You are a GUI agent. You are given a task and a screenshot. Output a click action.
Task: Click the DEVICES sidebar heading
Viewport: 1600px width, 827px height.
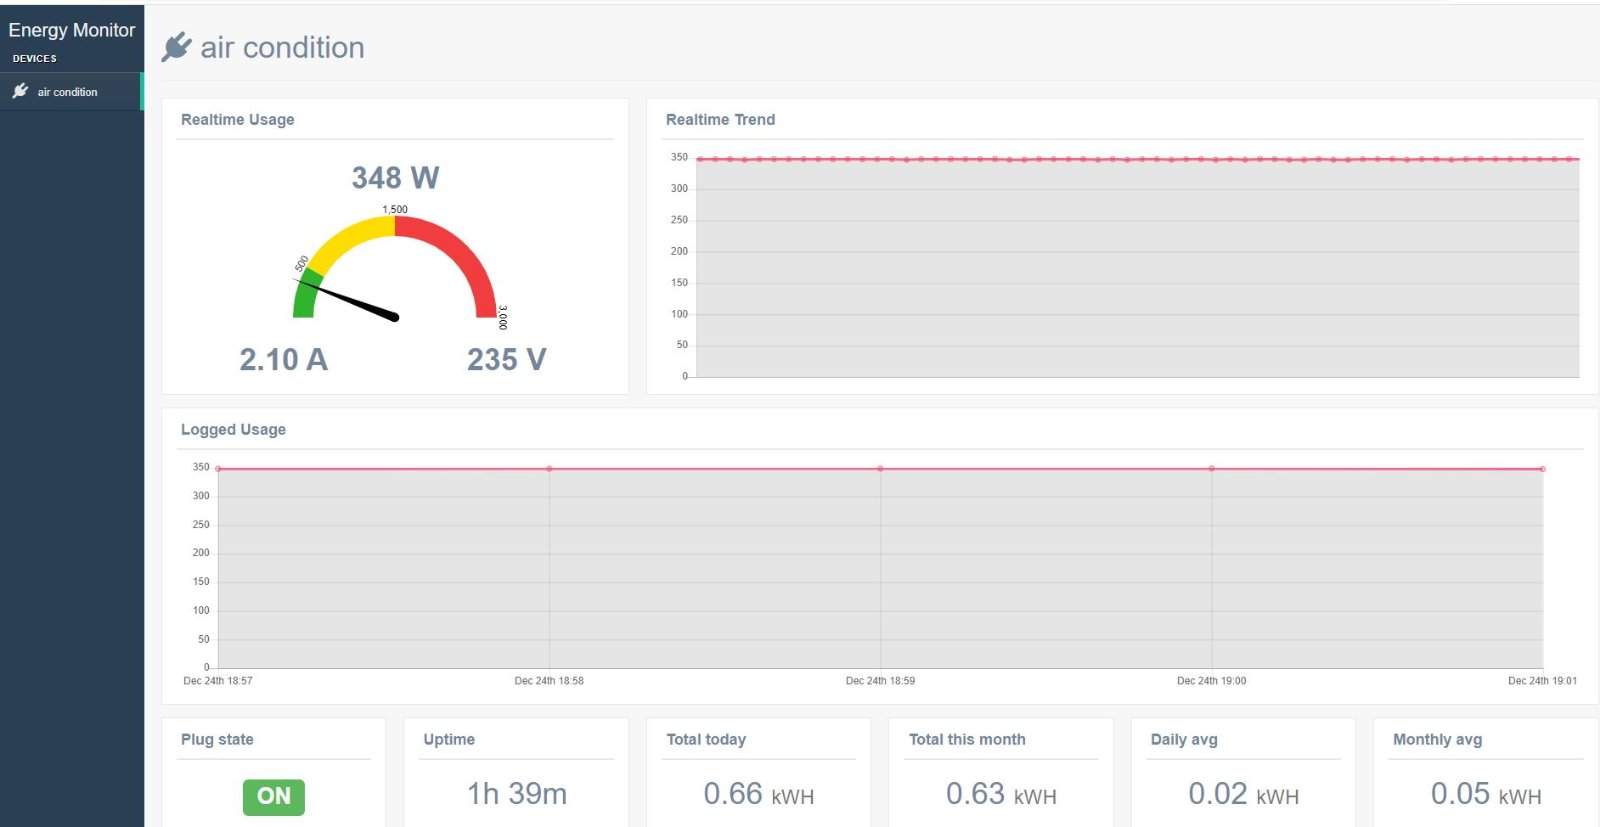[x=34, y=59]
